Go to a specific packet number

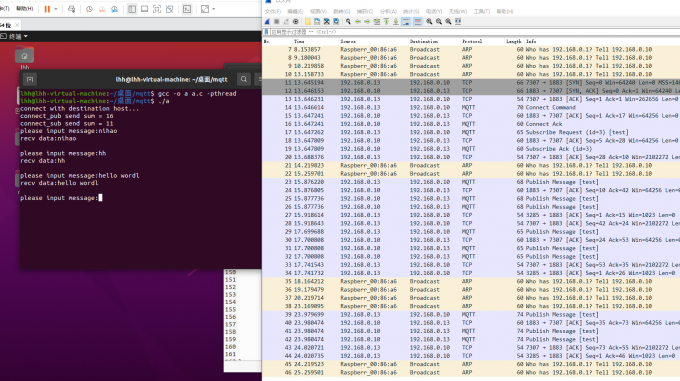click(x=377, y=21)
